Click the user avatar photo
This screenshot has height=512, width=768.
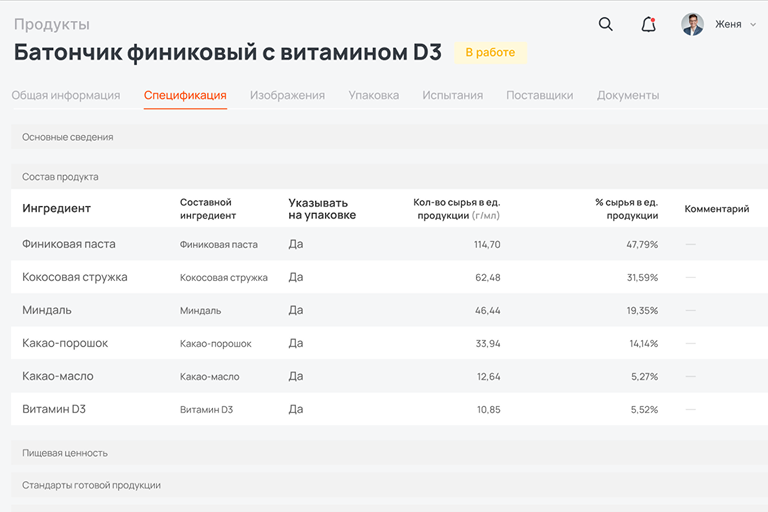coord(692,25)
